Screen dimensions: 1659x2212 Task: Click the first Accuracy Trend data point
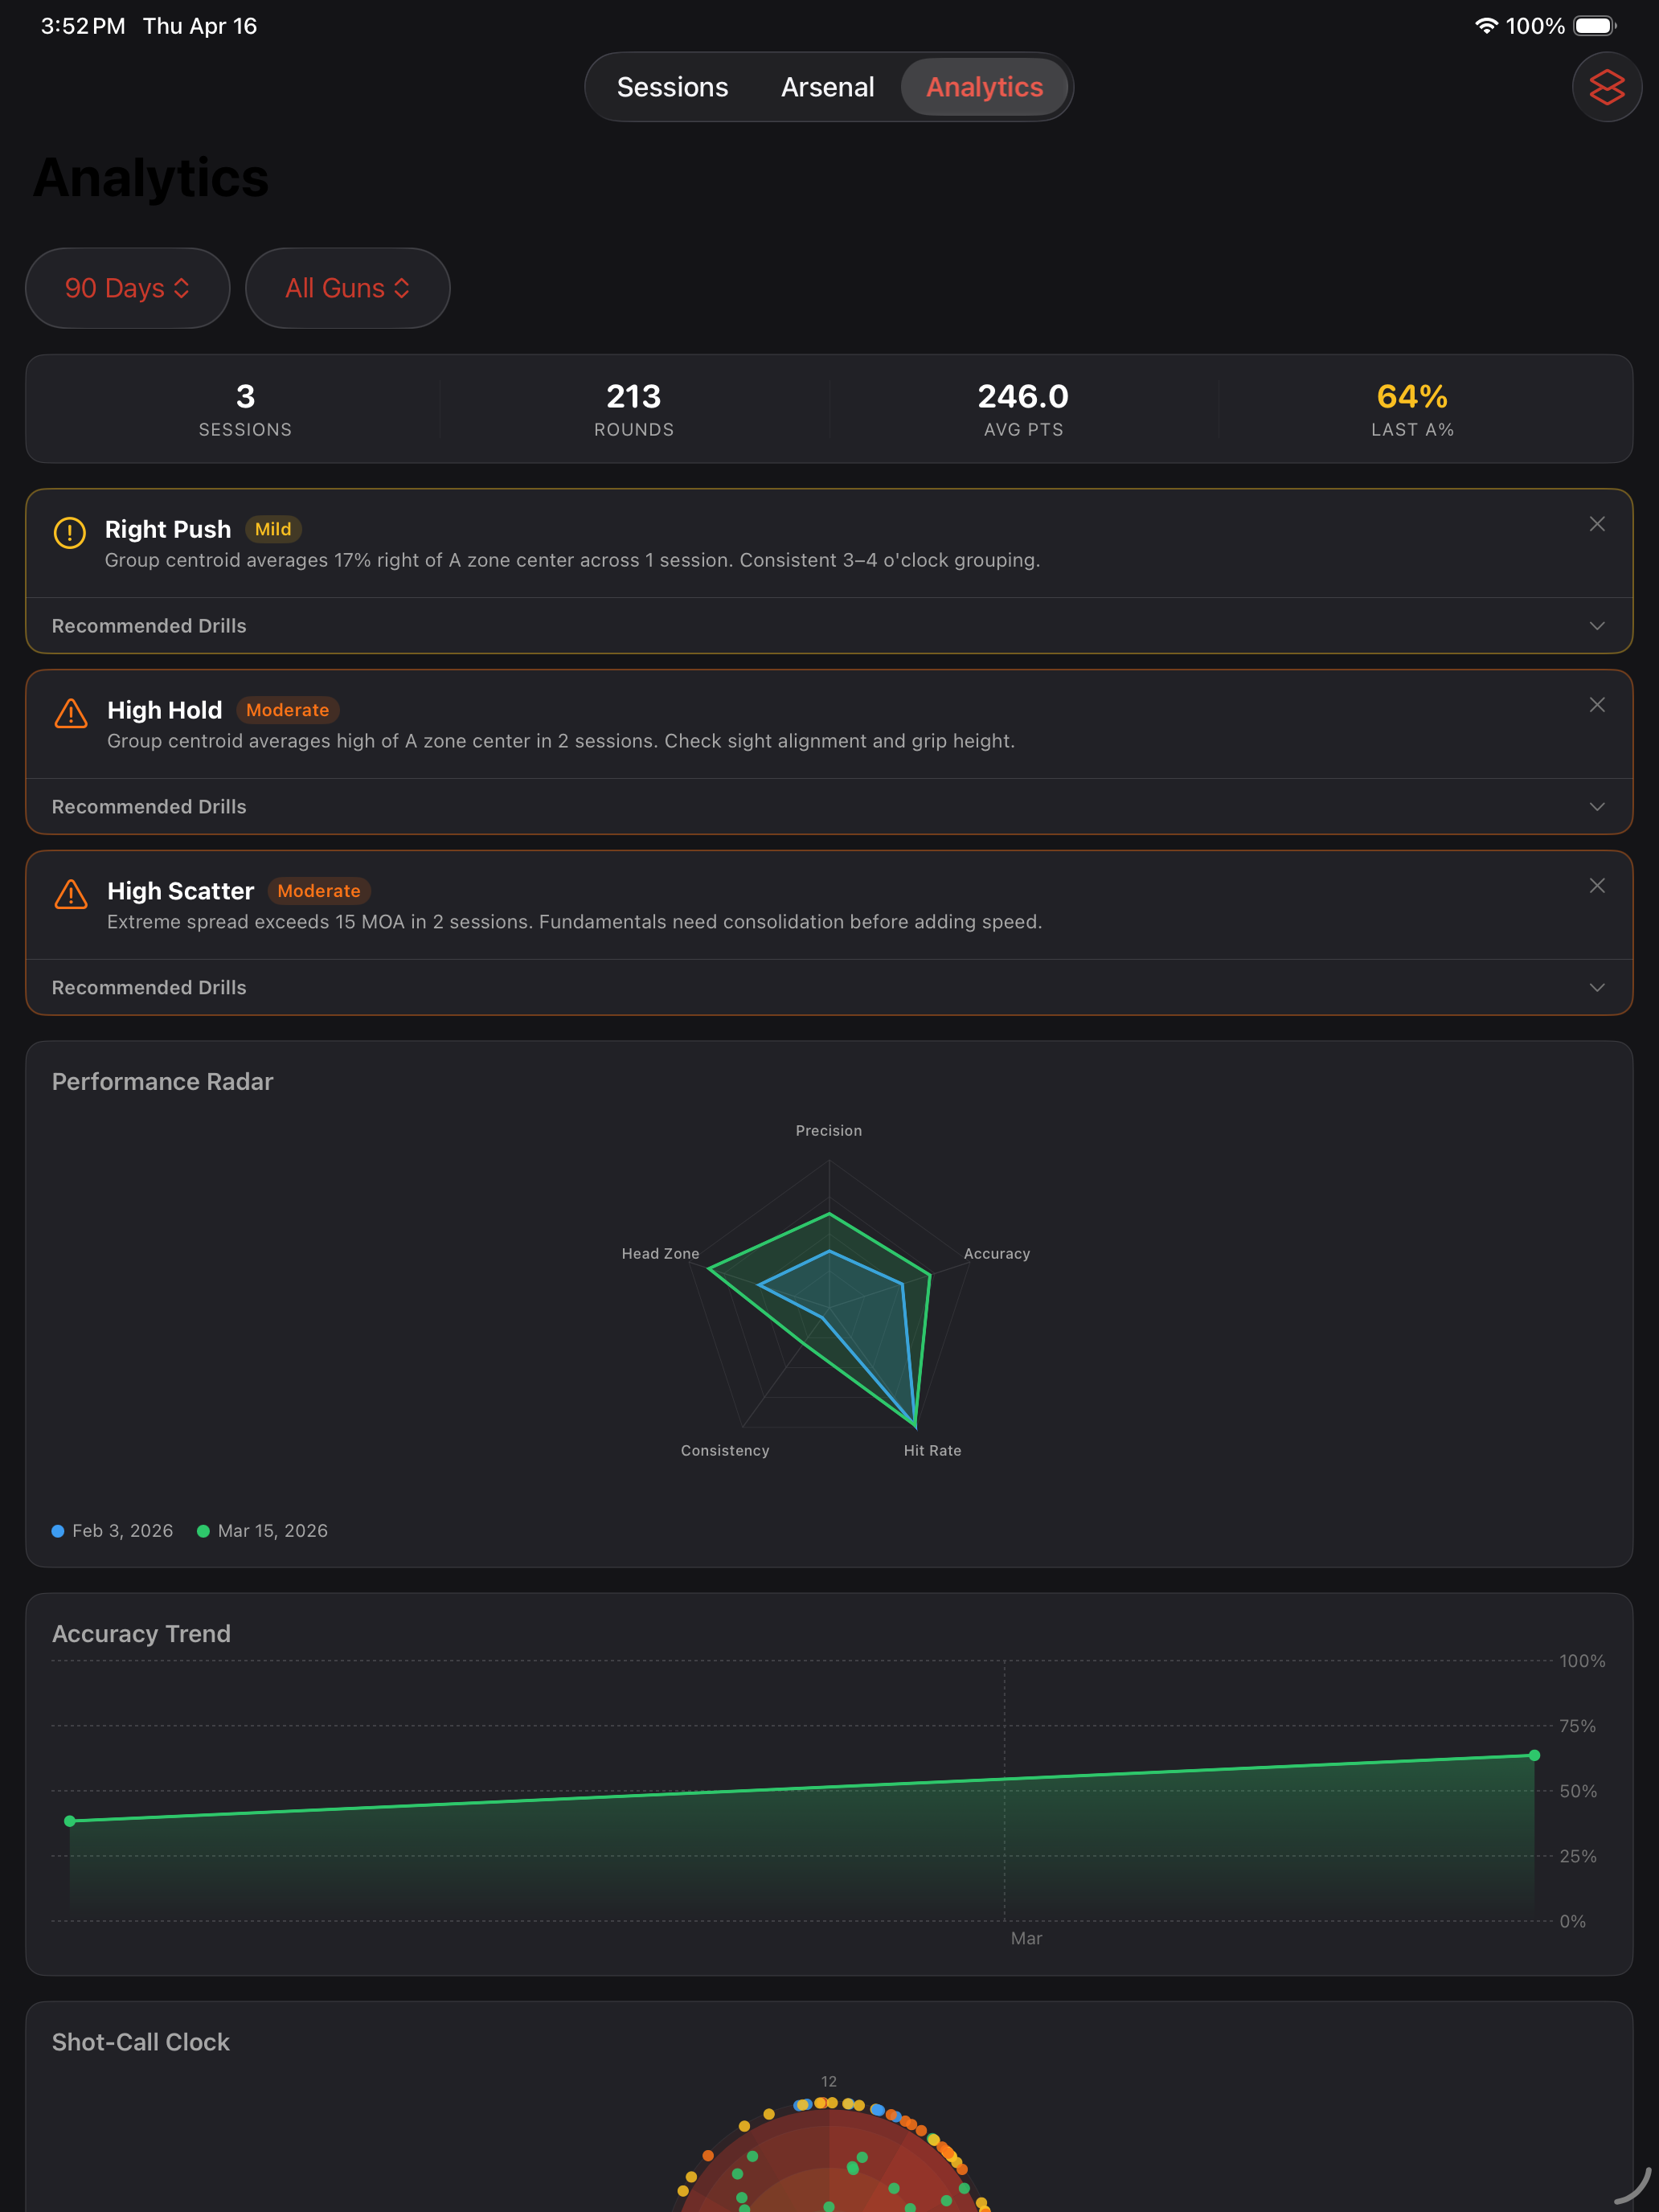click(x=69, y=1821)
